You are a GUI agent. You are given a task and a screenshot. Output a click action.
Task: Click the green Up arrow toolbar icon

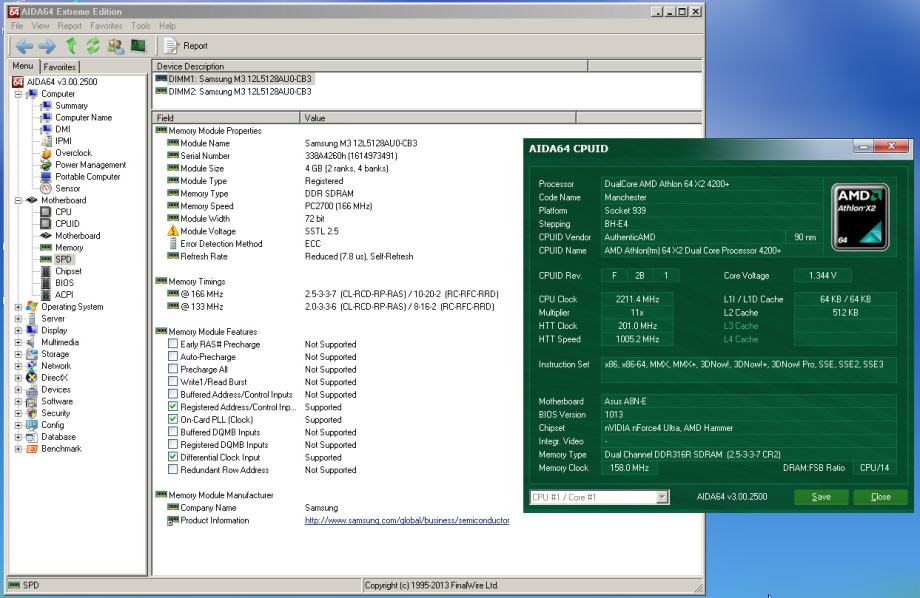point(71,46)
